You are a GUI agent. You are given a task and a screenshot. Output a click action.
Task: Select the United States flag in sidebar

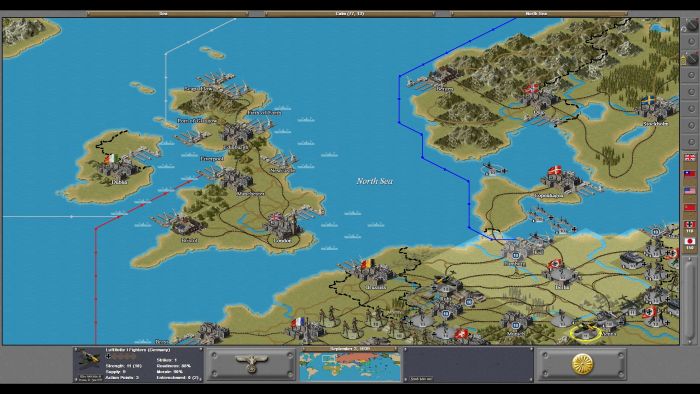pos(690,191)
